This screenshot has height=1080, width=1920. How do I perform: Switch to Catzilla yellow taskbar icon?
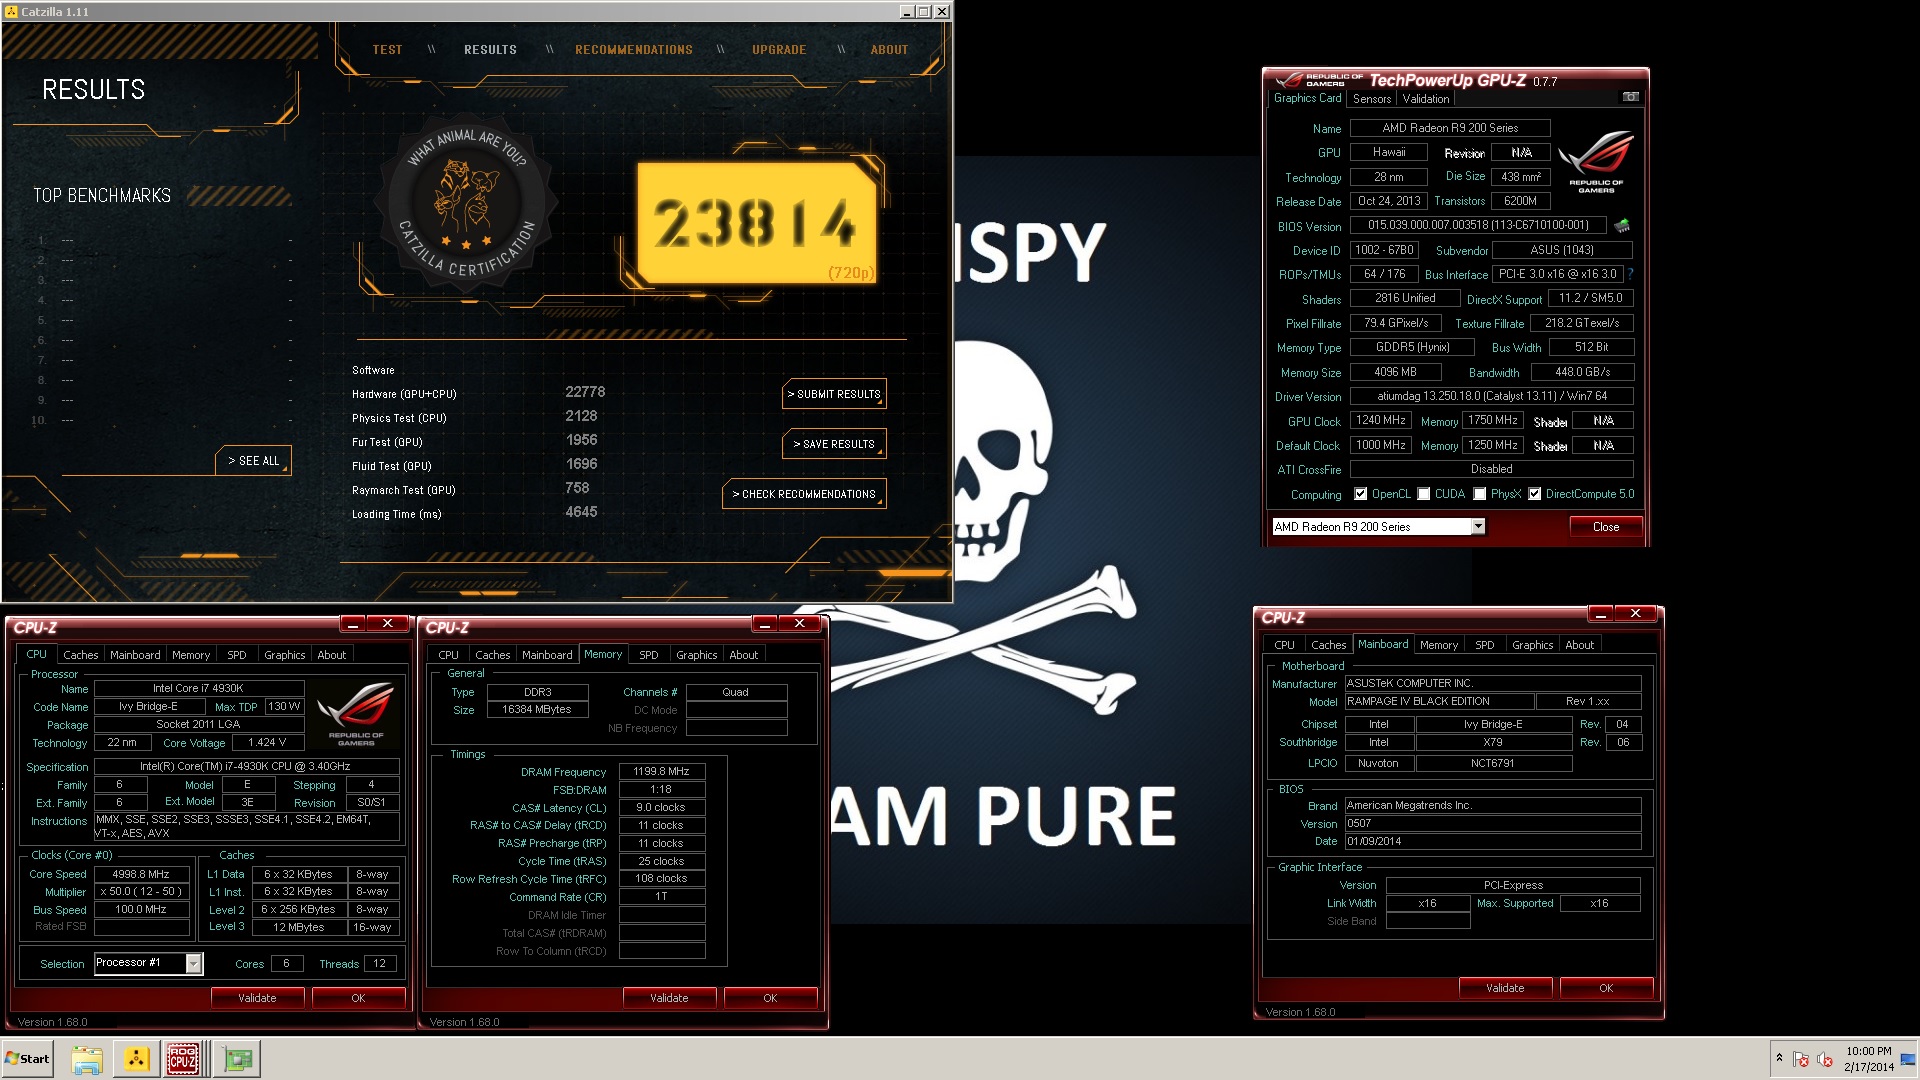click(x=137, y=1059)
